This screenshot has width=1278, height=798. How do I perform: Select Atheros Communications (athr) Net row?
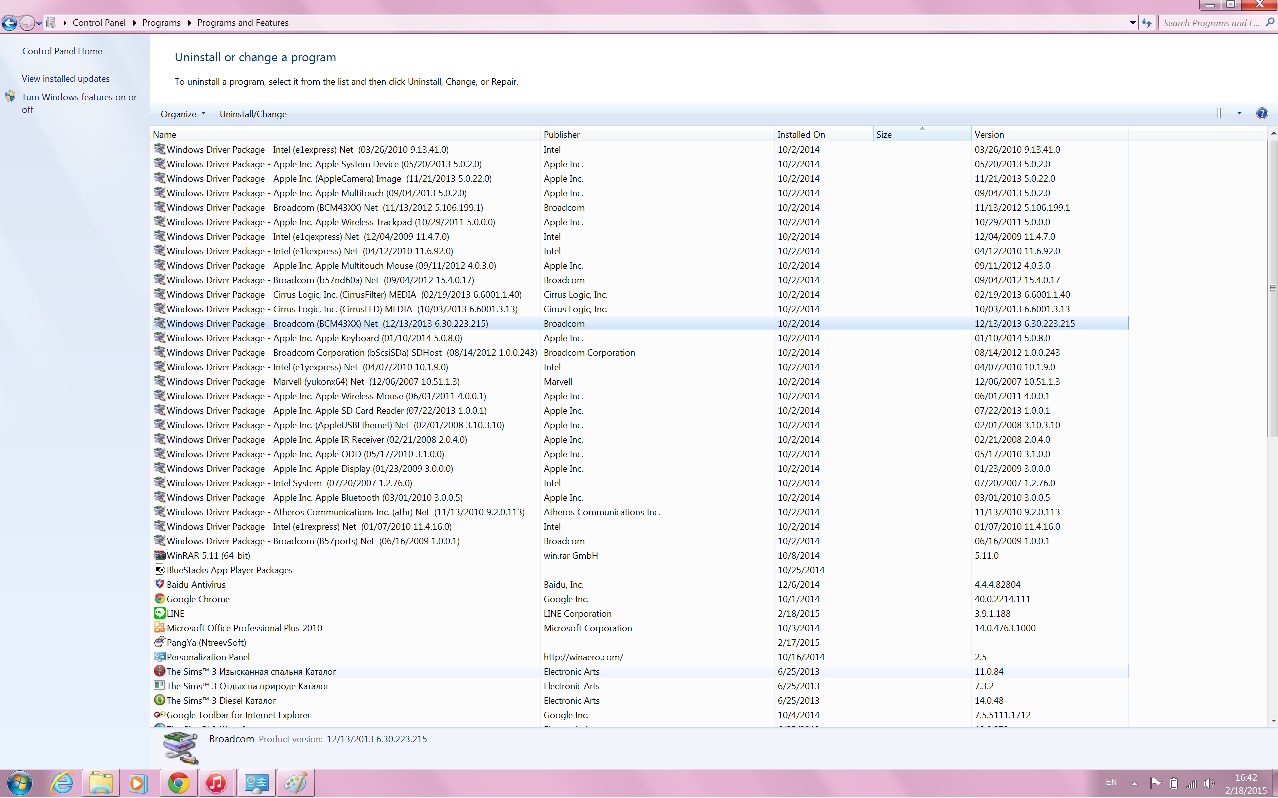click(640, 511)
